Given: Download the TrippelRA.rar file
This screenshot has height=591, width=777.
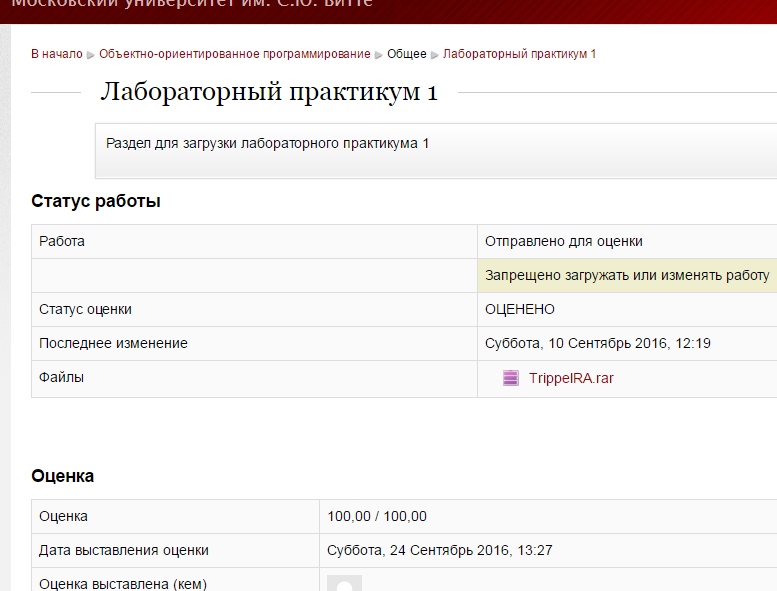Looking at the screenshot, I should [x=571, y=378].
